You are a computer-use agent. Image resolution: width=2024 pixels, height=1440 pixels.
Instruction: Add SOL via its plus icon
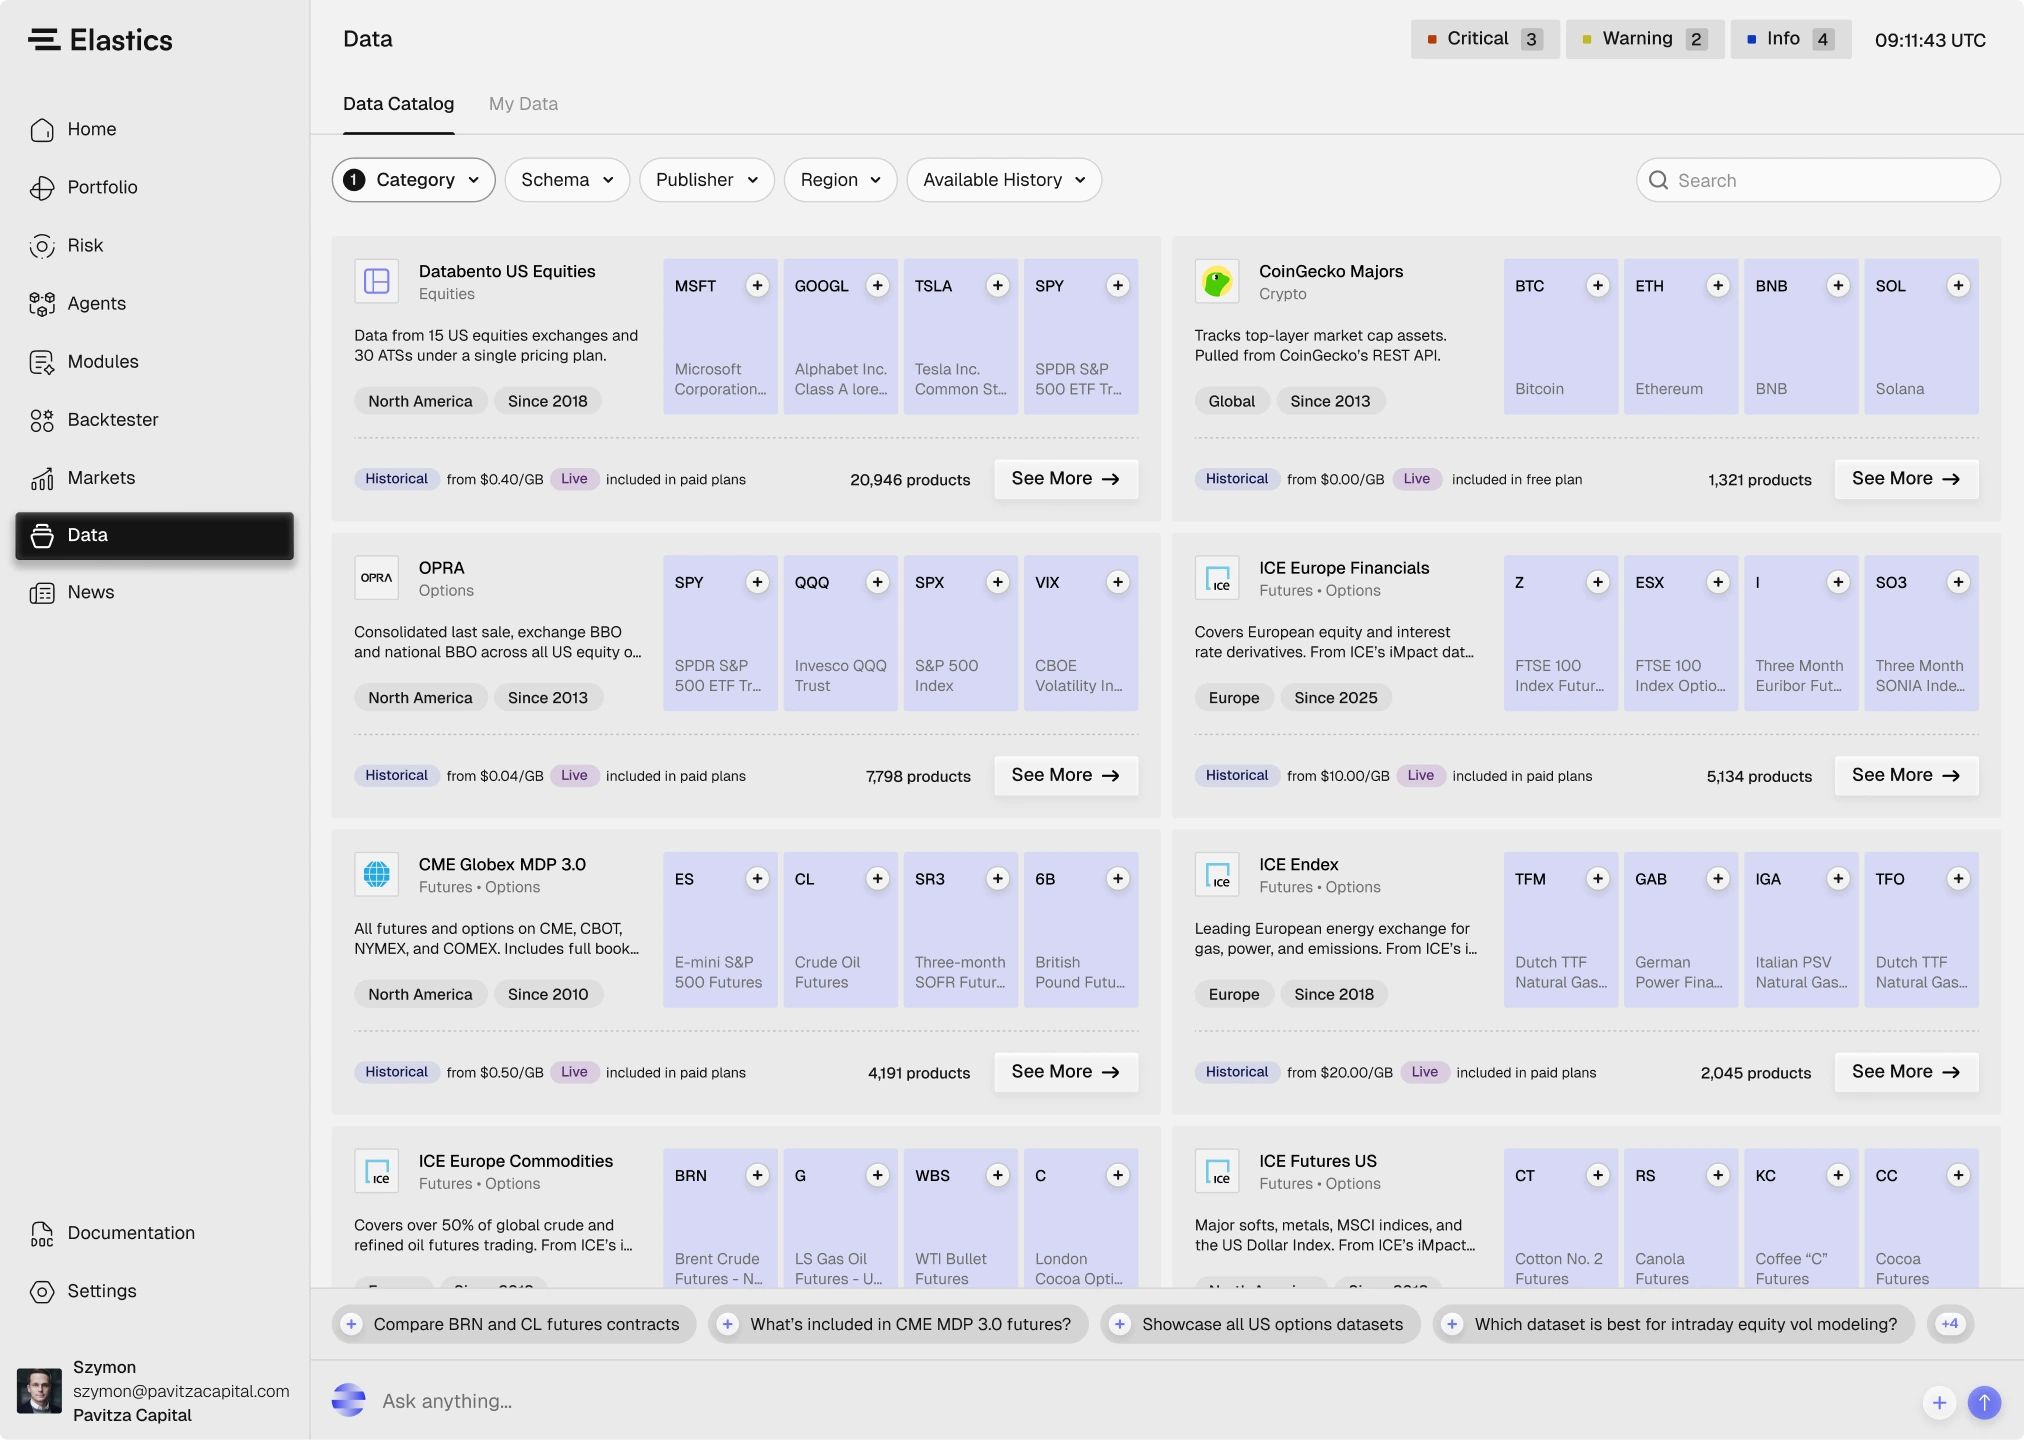tap(1958, 286)
